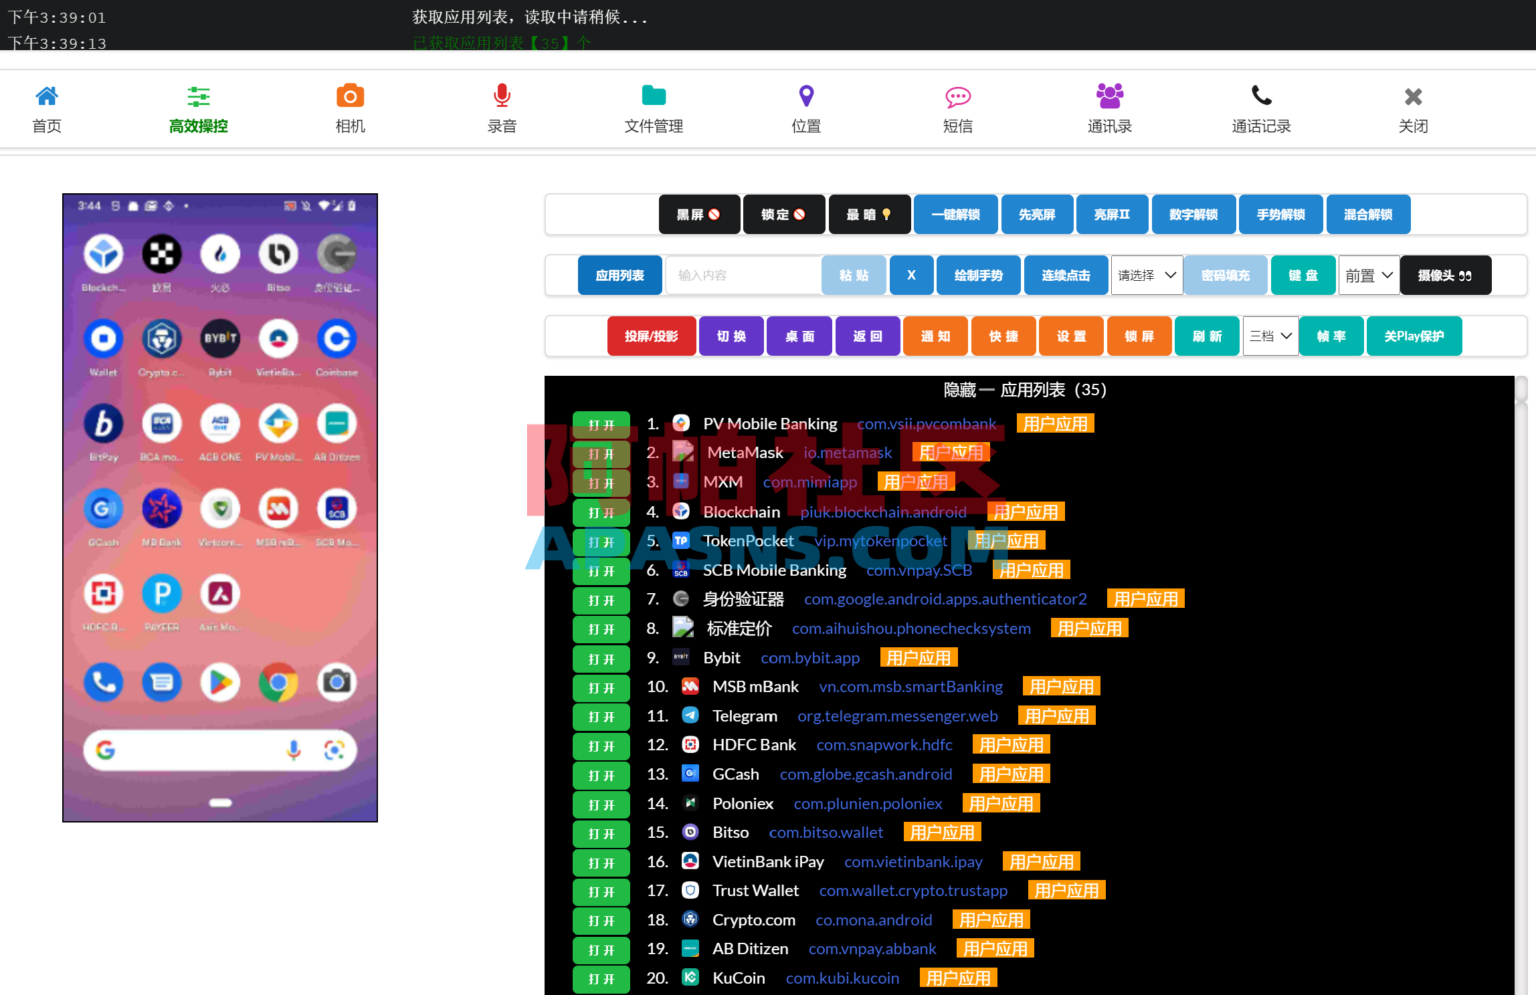Expand the 请选择 dropdown
This screenshot has width=1536, height=995.
[x=1147, y=276]
